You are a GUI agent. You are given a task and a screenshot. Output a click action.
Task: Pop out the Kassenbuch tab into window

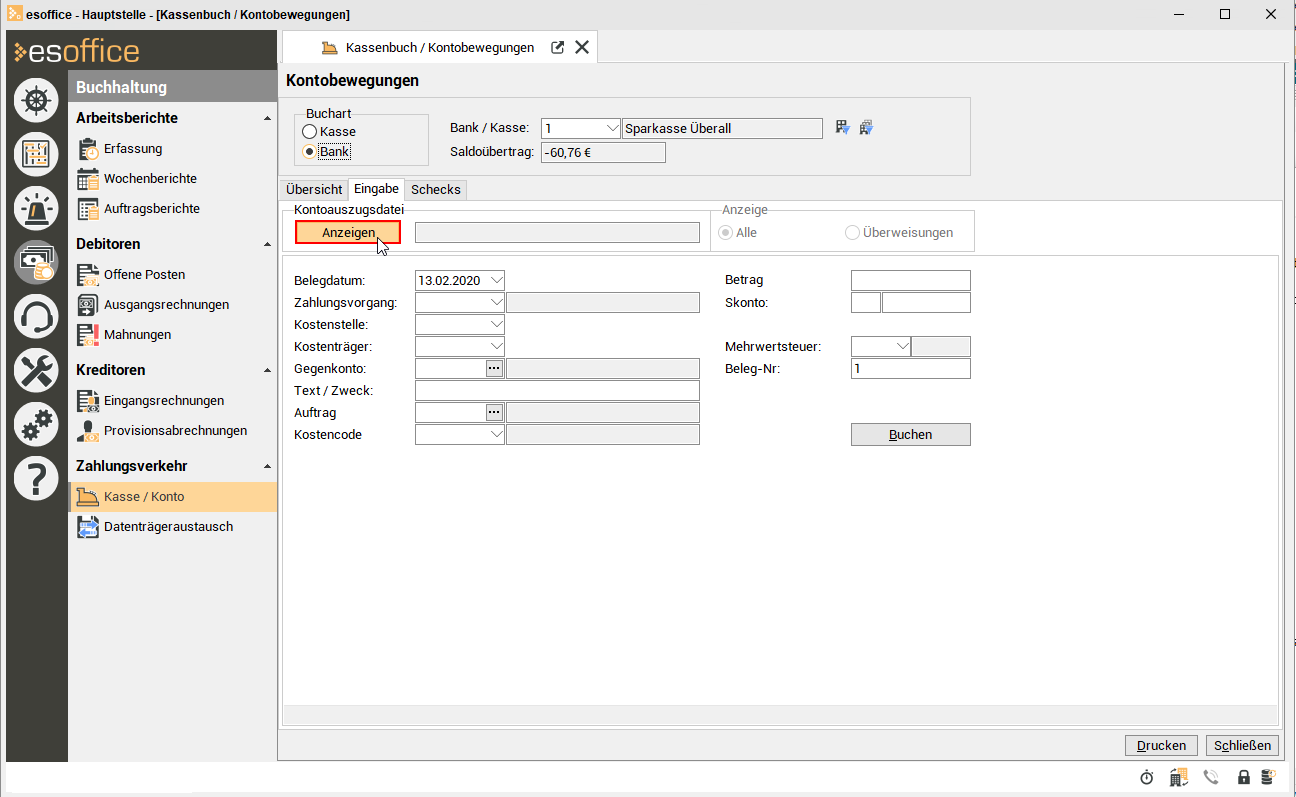558,47
